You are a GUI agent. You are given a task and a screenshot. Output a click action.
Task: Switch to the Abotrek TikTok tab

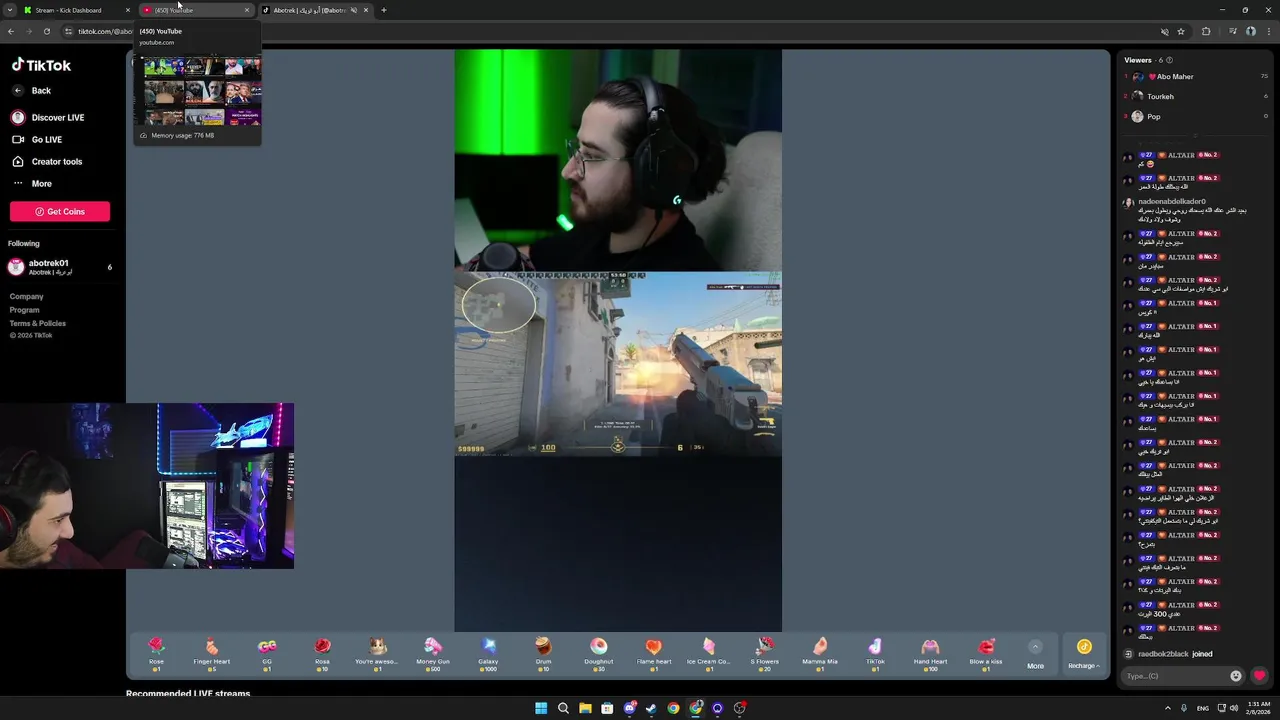(315, 10)
